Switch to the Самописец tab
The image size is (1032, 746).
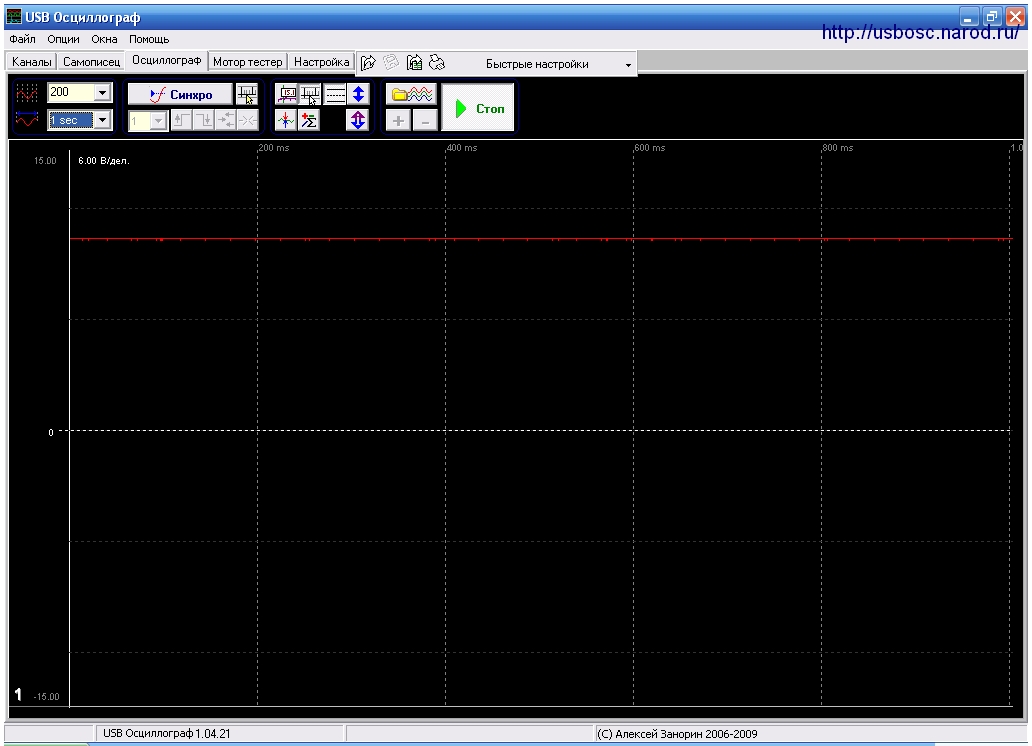click(x=91, y=62)
